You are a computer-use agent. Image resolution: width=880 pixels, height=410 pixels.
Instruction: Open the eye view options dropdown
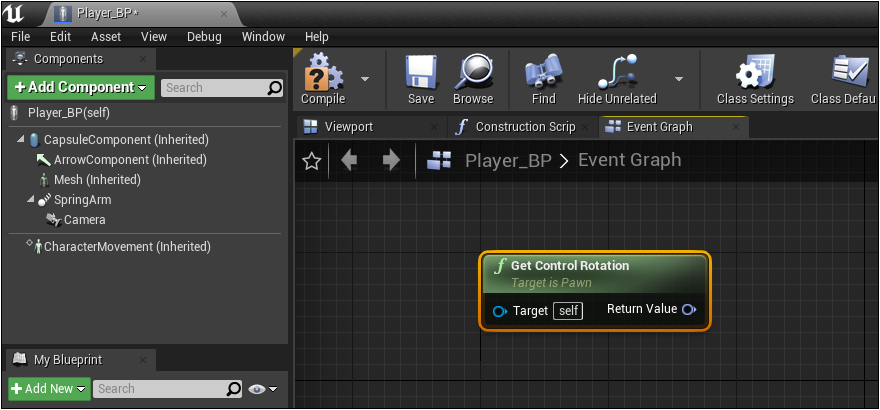[263, 389]
